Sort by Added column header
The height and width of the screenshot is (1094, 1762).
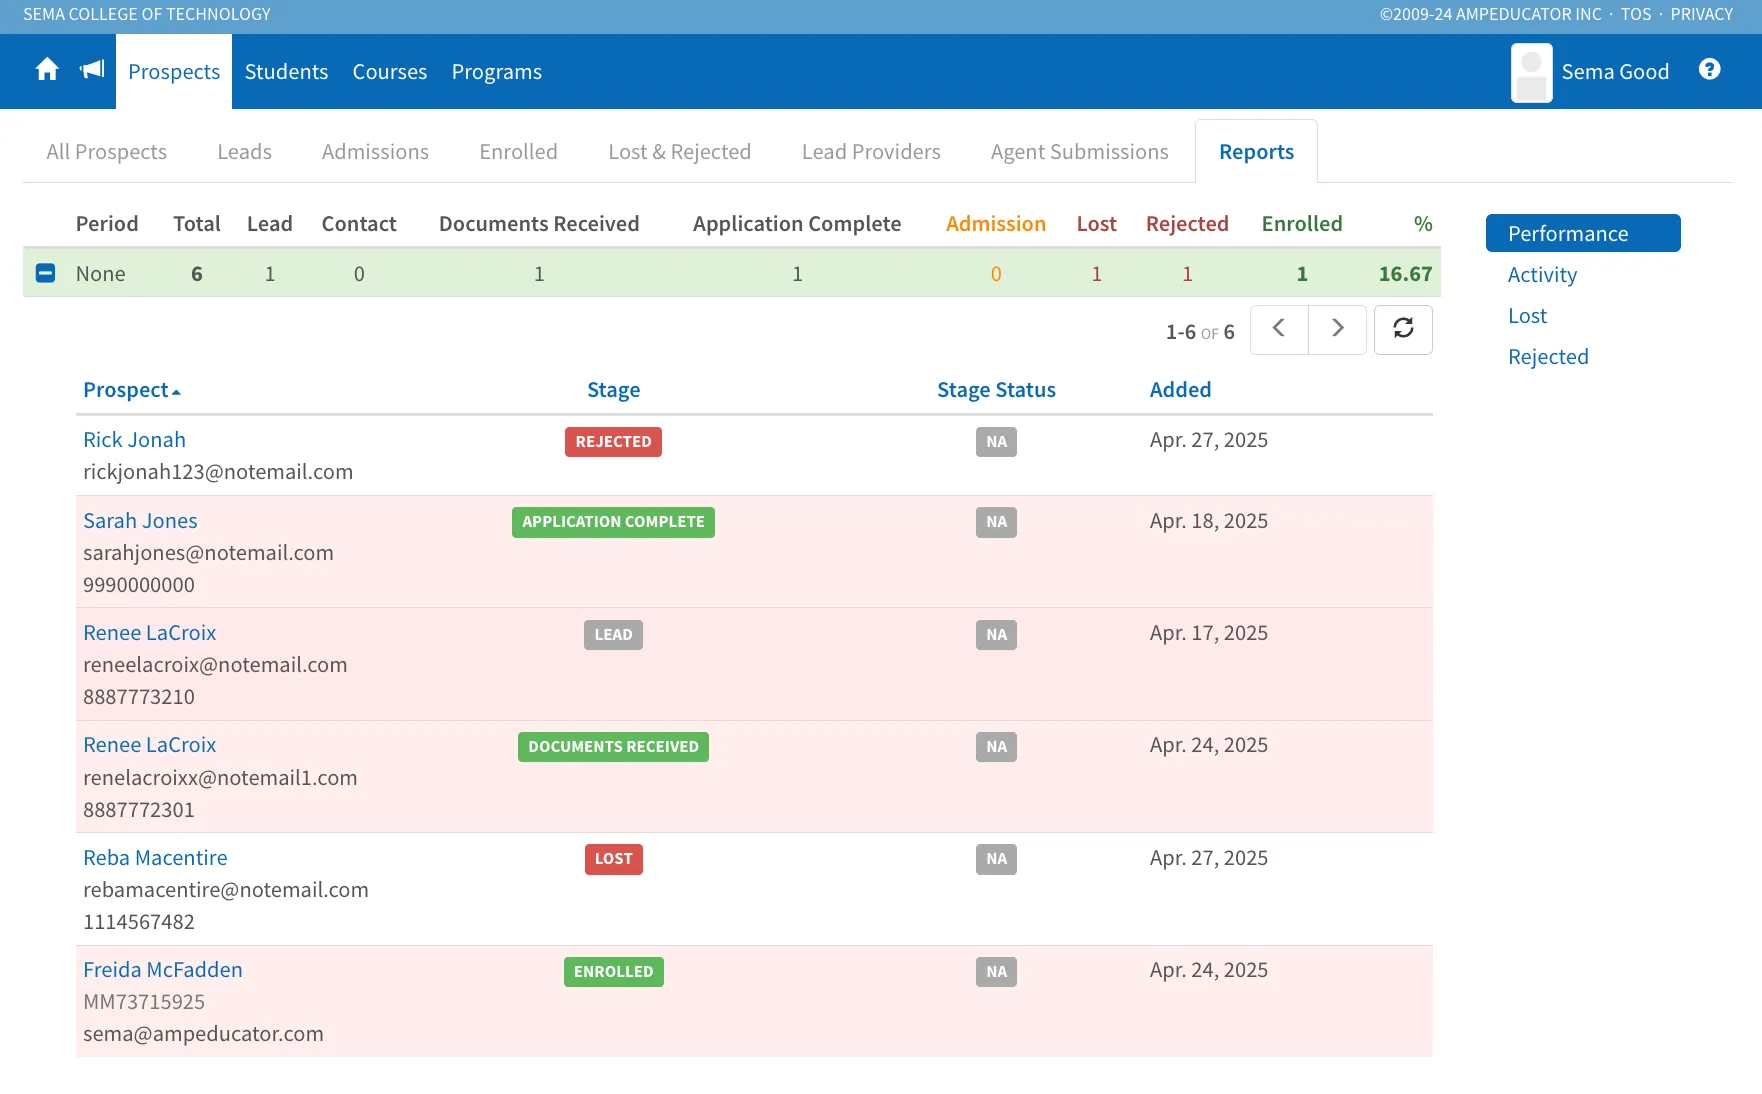point(1180,390)
